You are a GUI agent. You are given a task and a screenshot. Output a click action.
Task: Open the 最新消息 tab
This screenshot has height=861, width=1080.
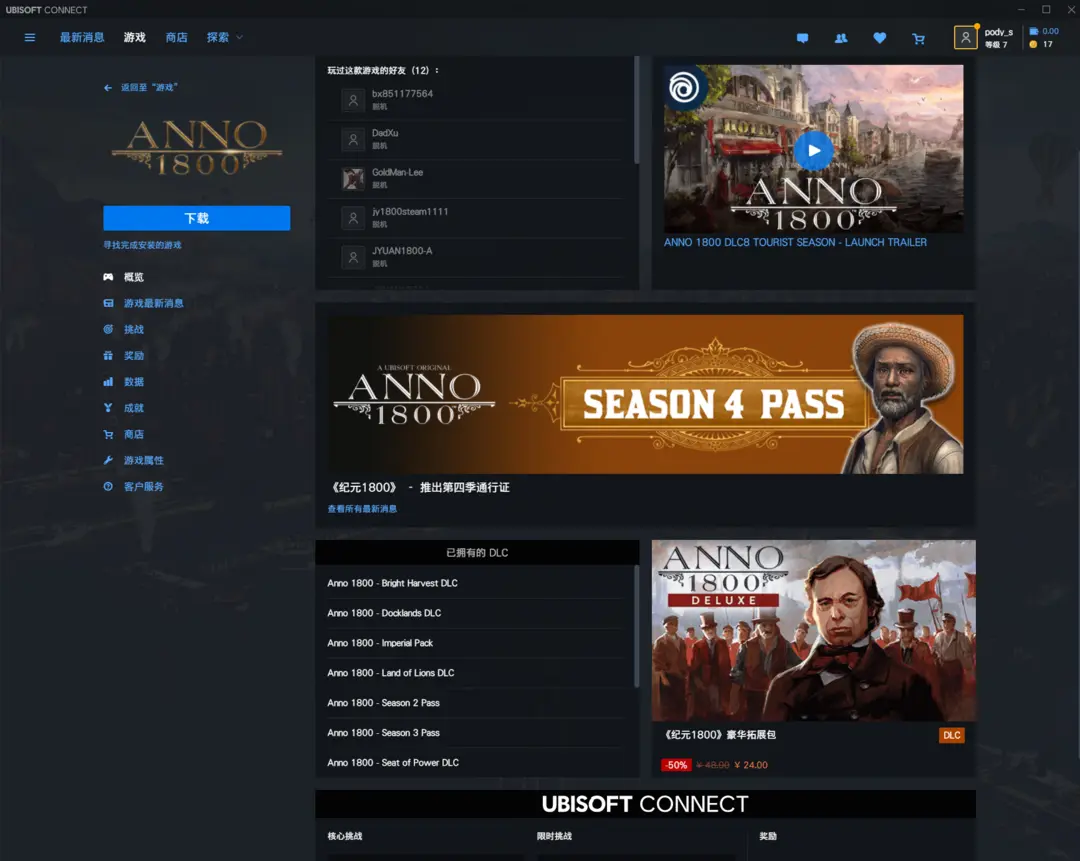(x=82, y=37)
